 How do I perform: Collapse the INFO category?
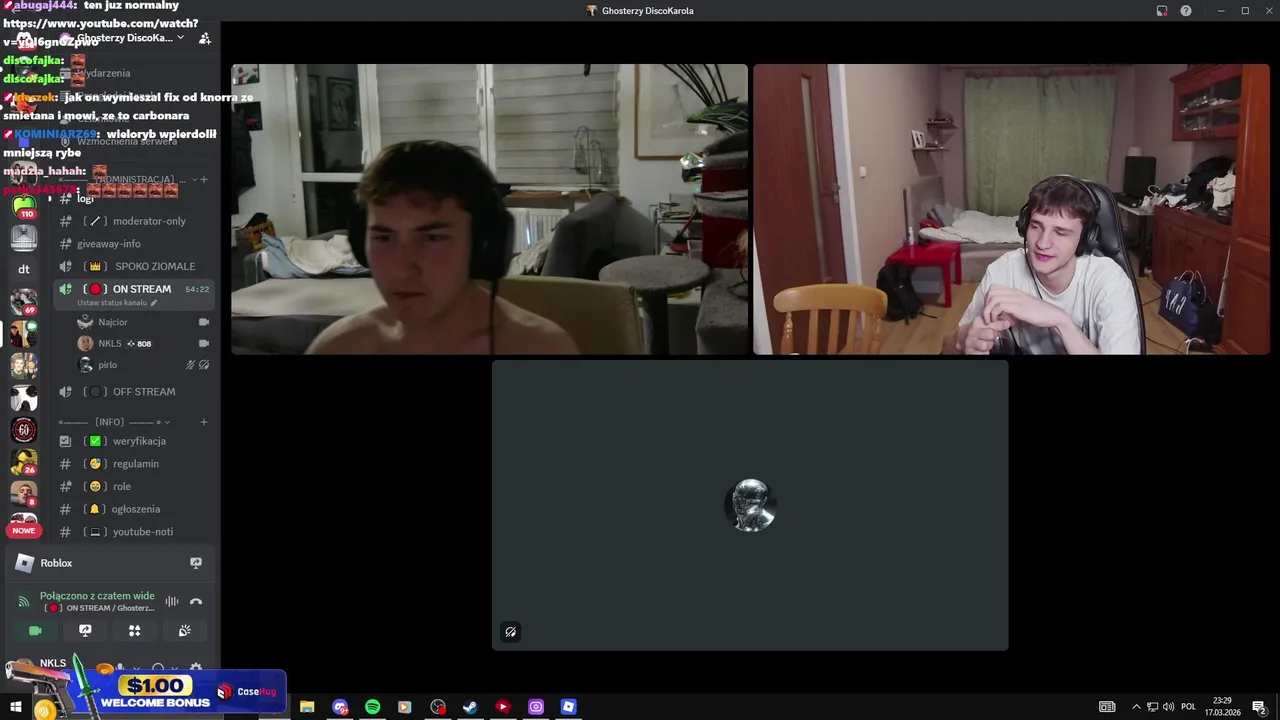tap(114, 422)
